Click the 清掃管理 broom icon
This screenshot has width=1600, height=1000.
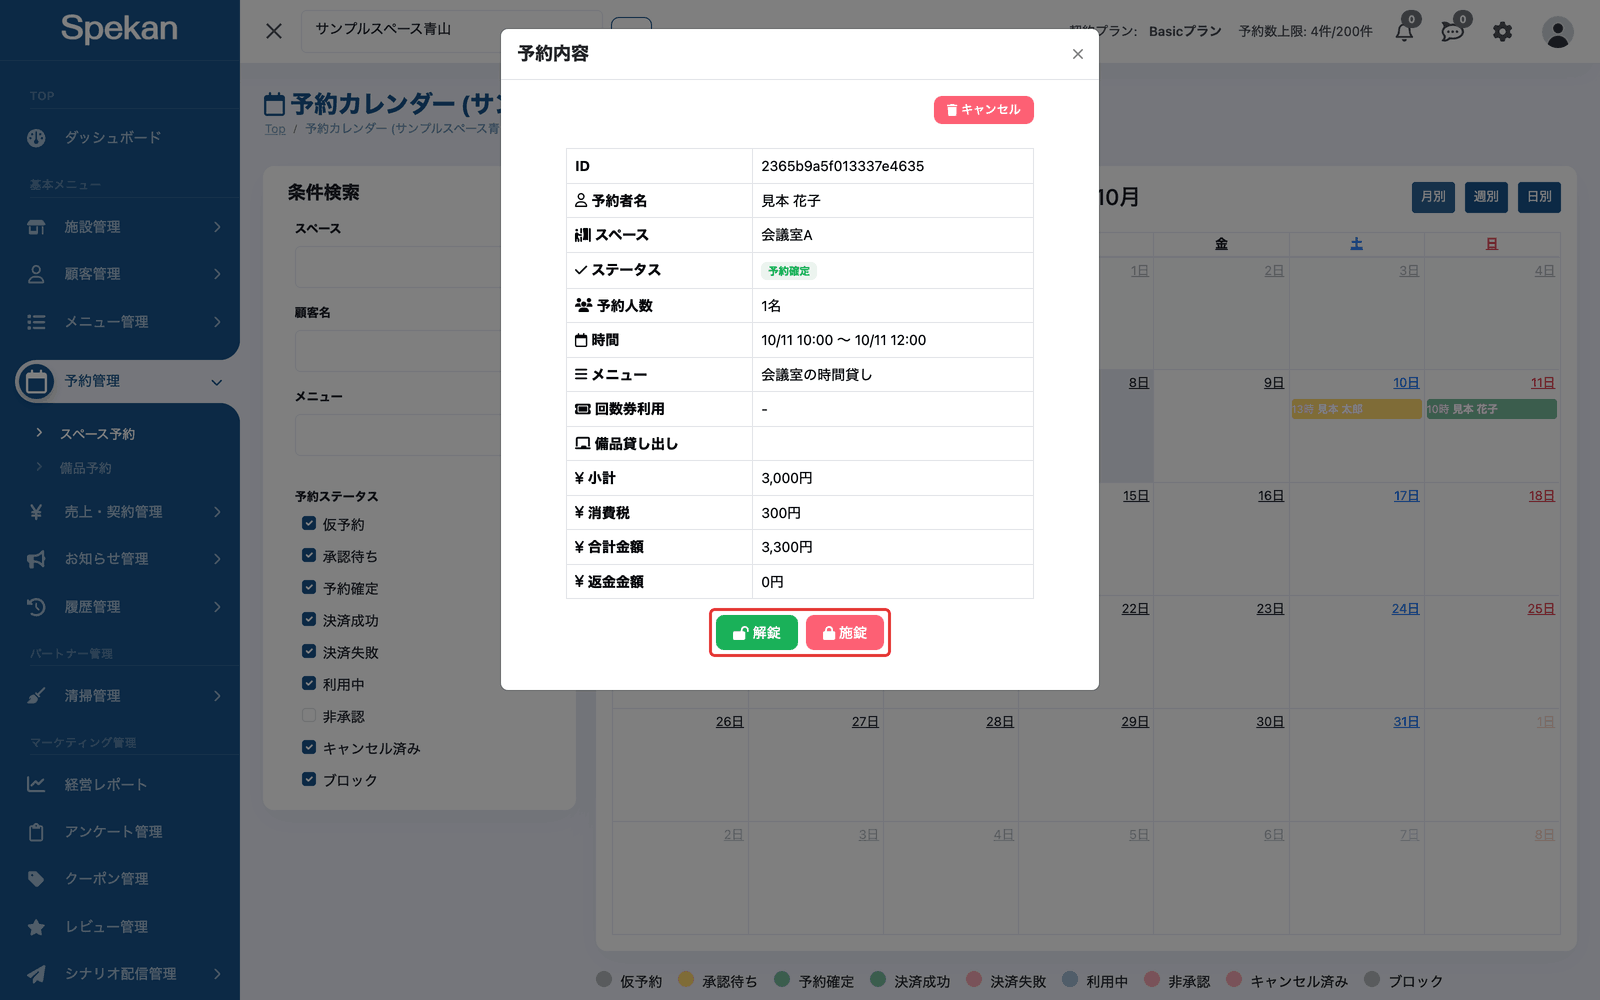pyautogui.click(x=36, y=696)
